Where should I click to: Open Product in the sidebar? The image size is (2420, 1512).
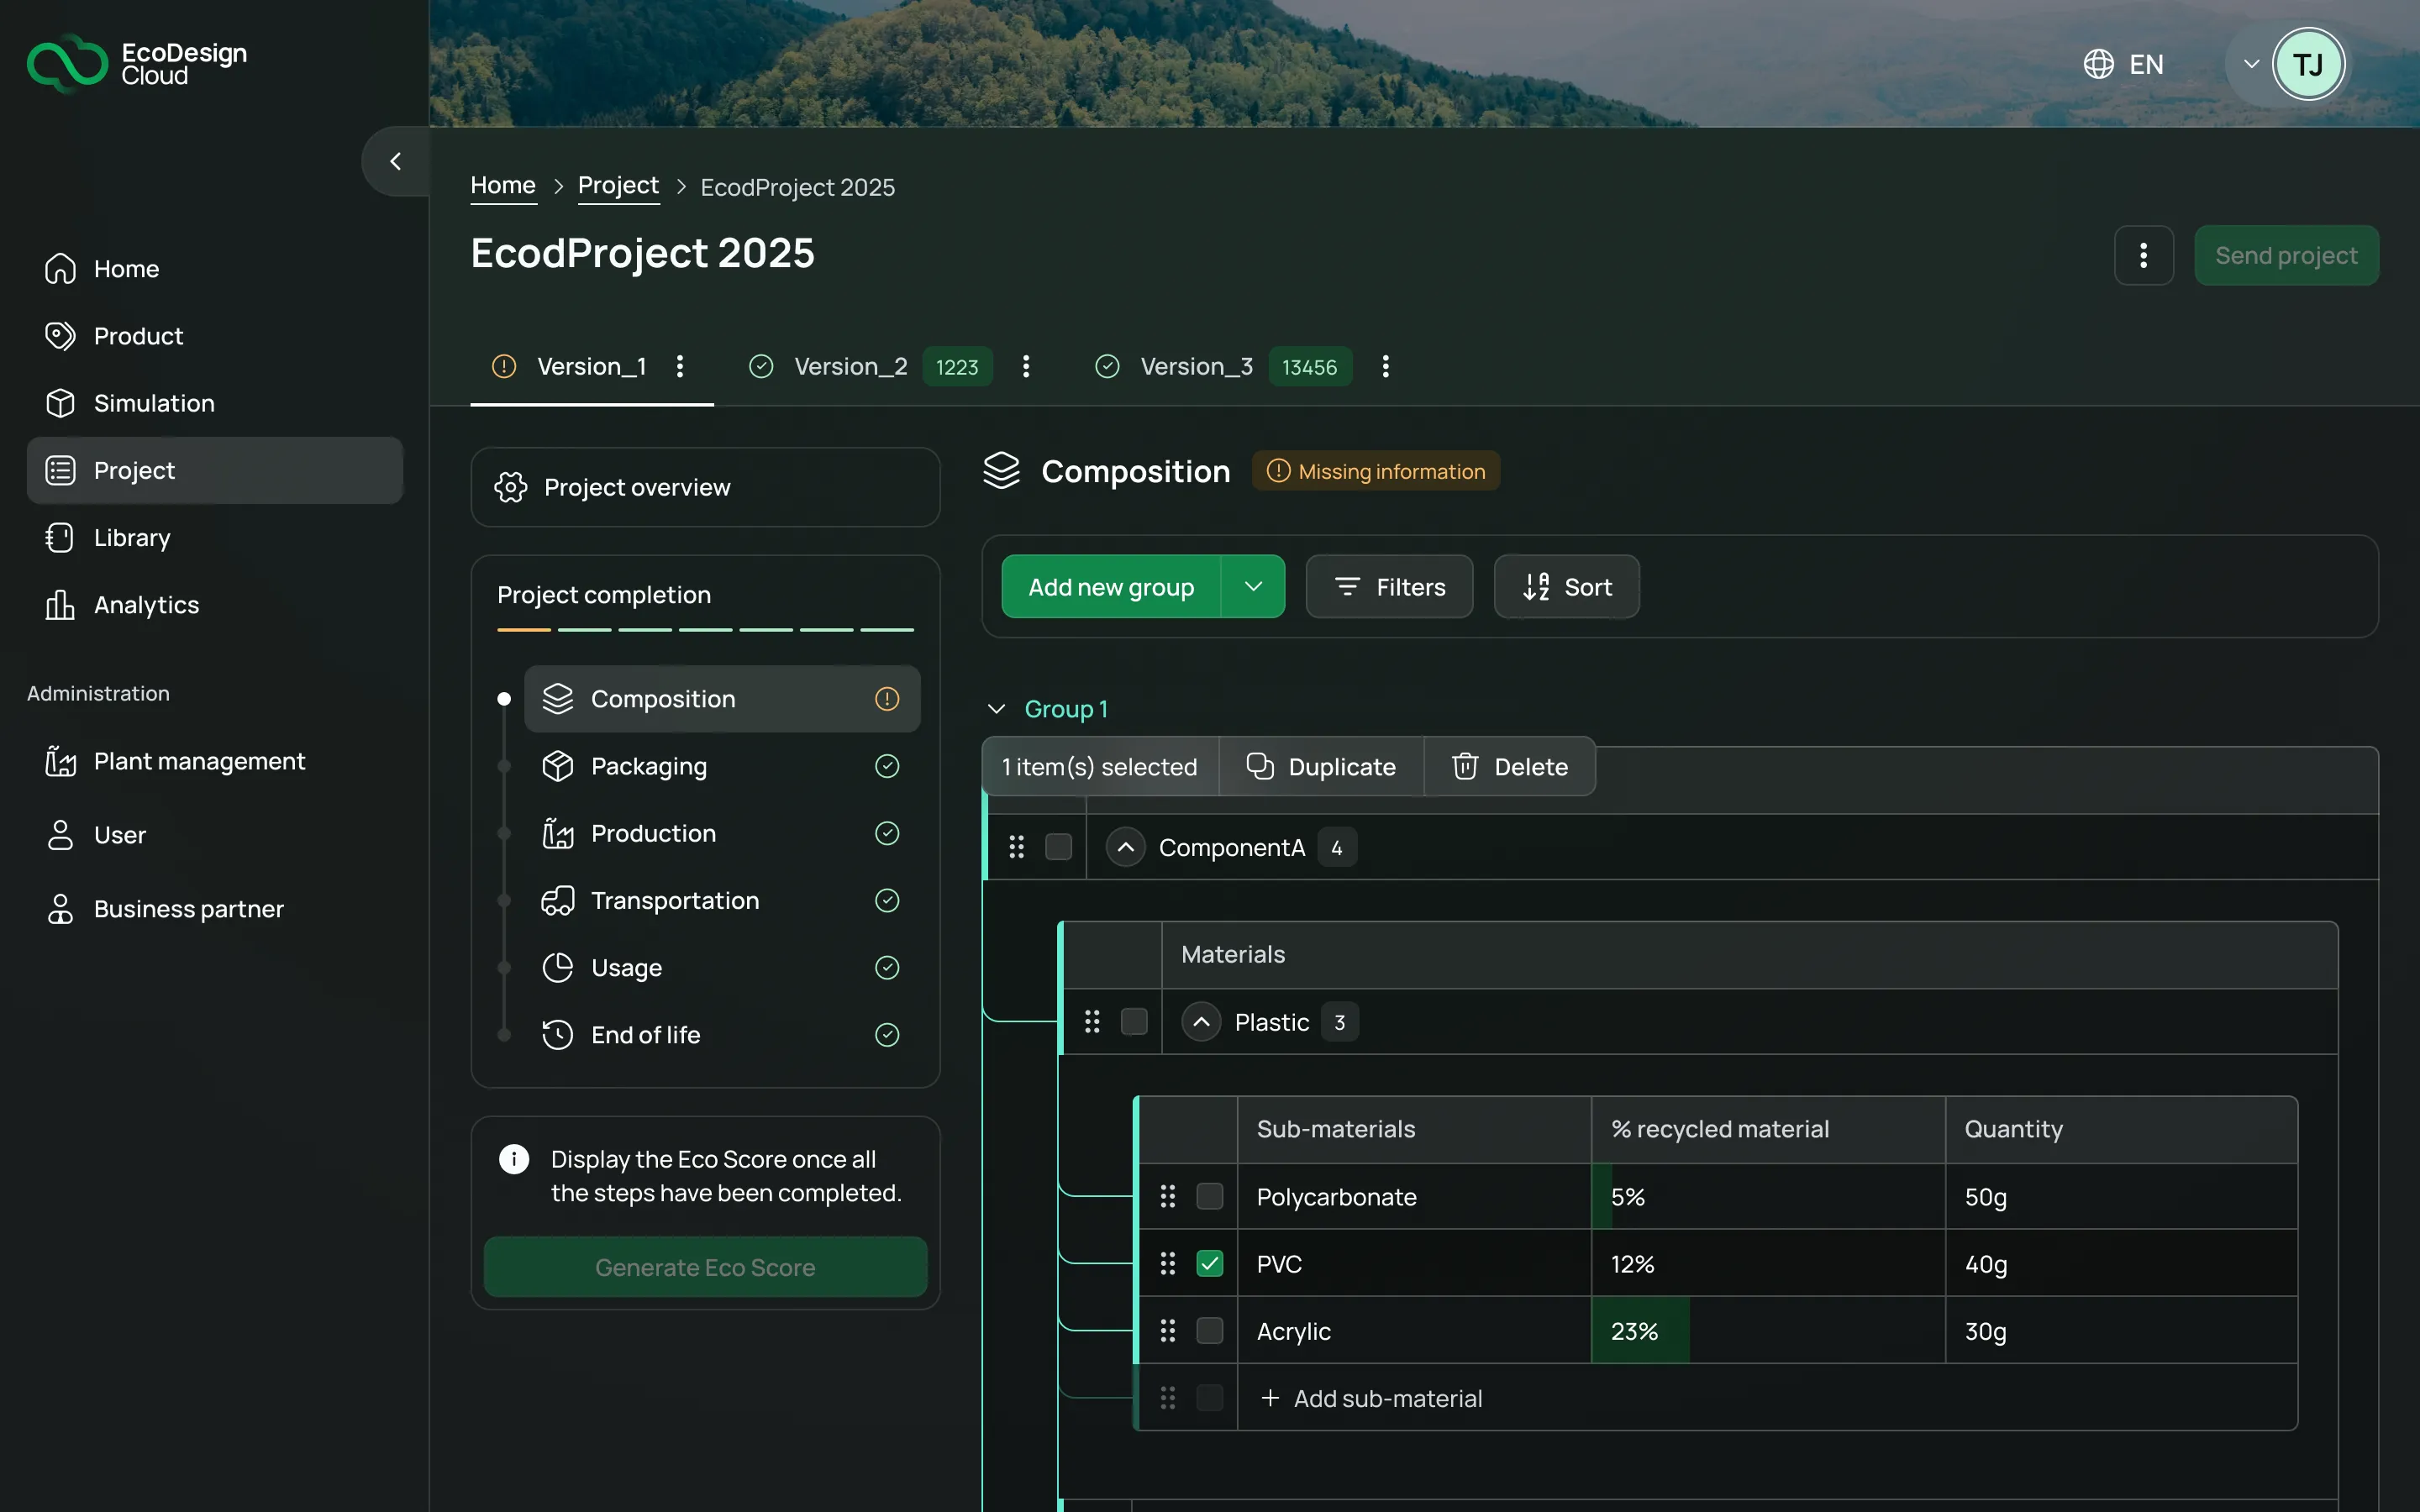215,336
